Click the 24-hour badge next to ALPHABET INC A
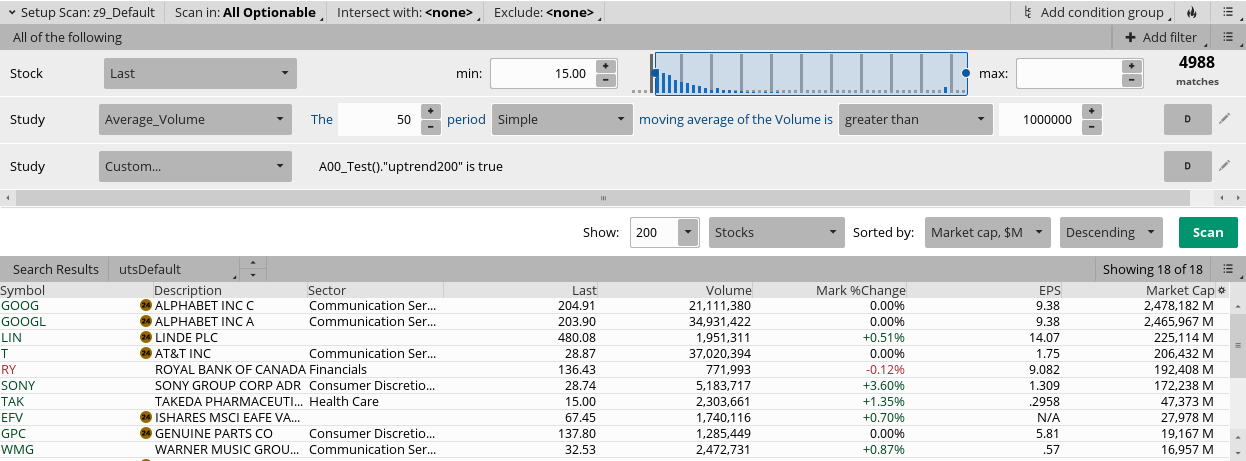This screenshot has height=461, width=1246. click(146, 321)
